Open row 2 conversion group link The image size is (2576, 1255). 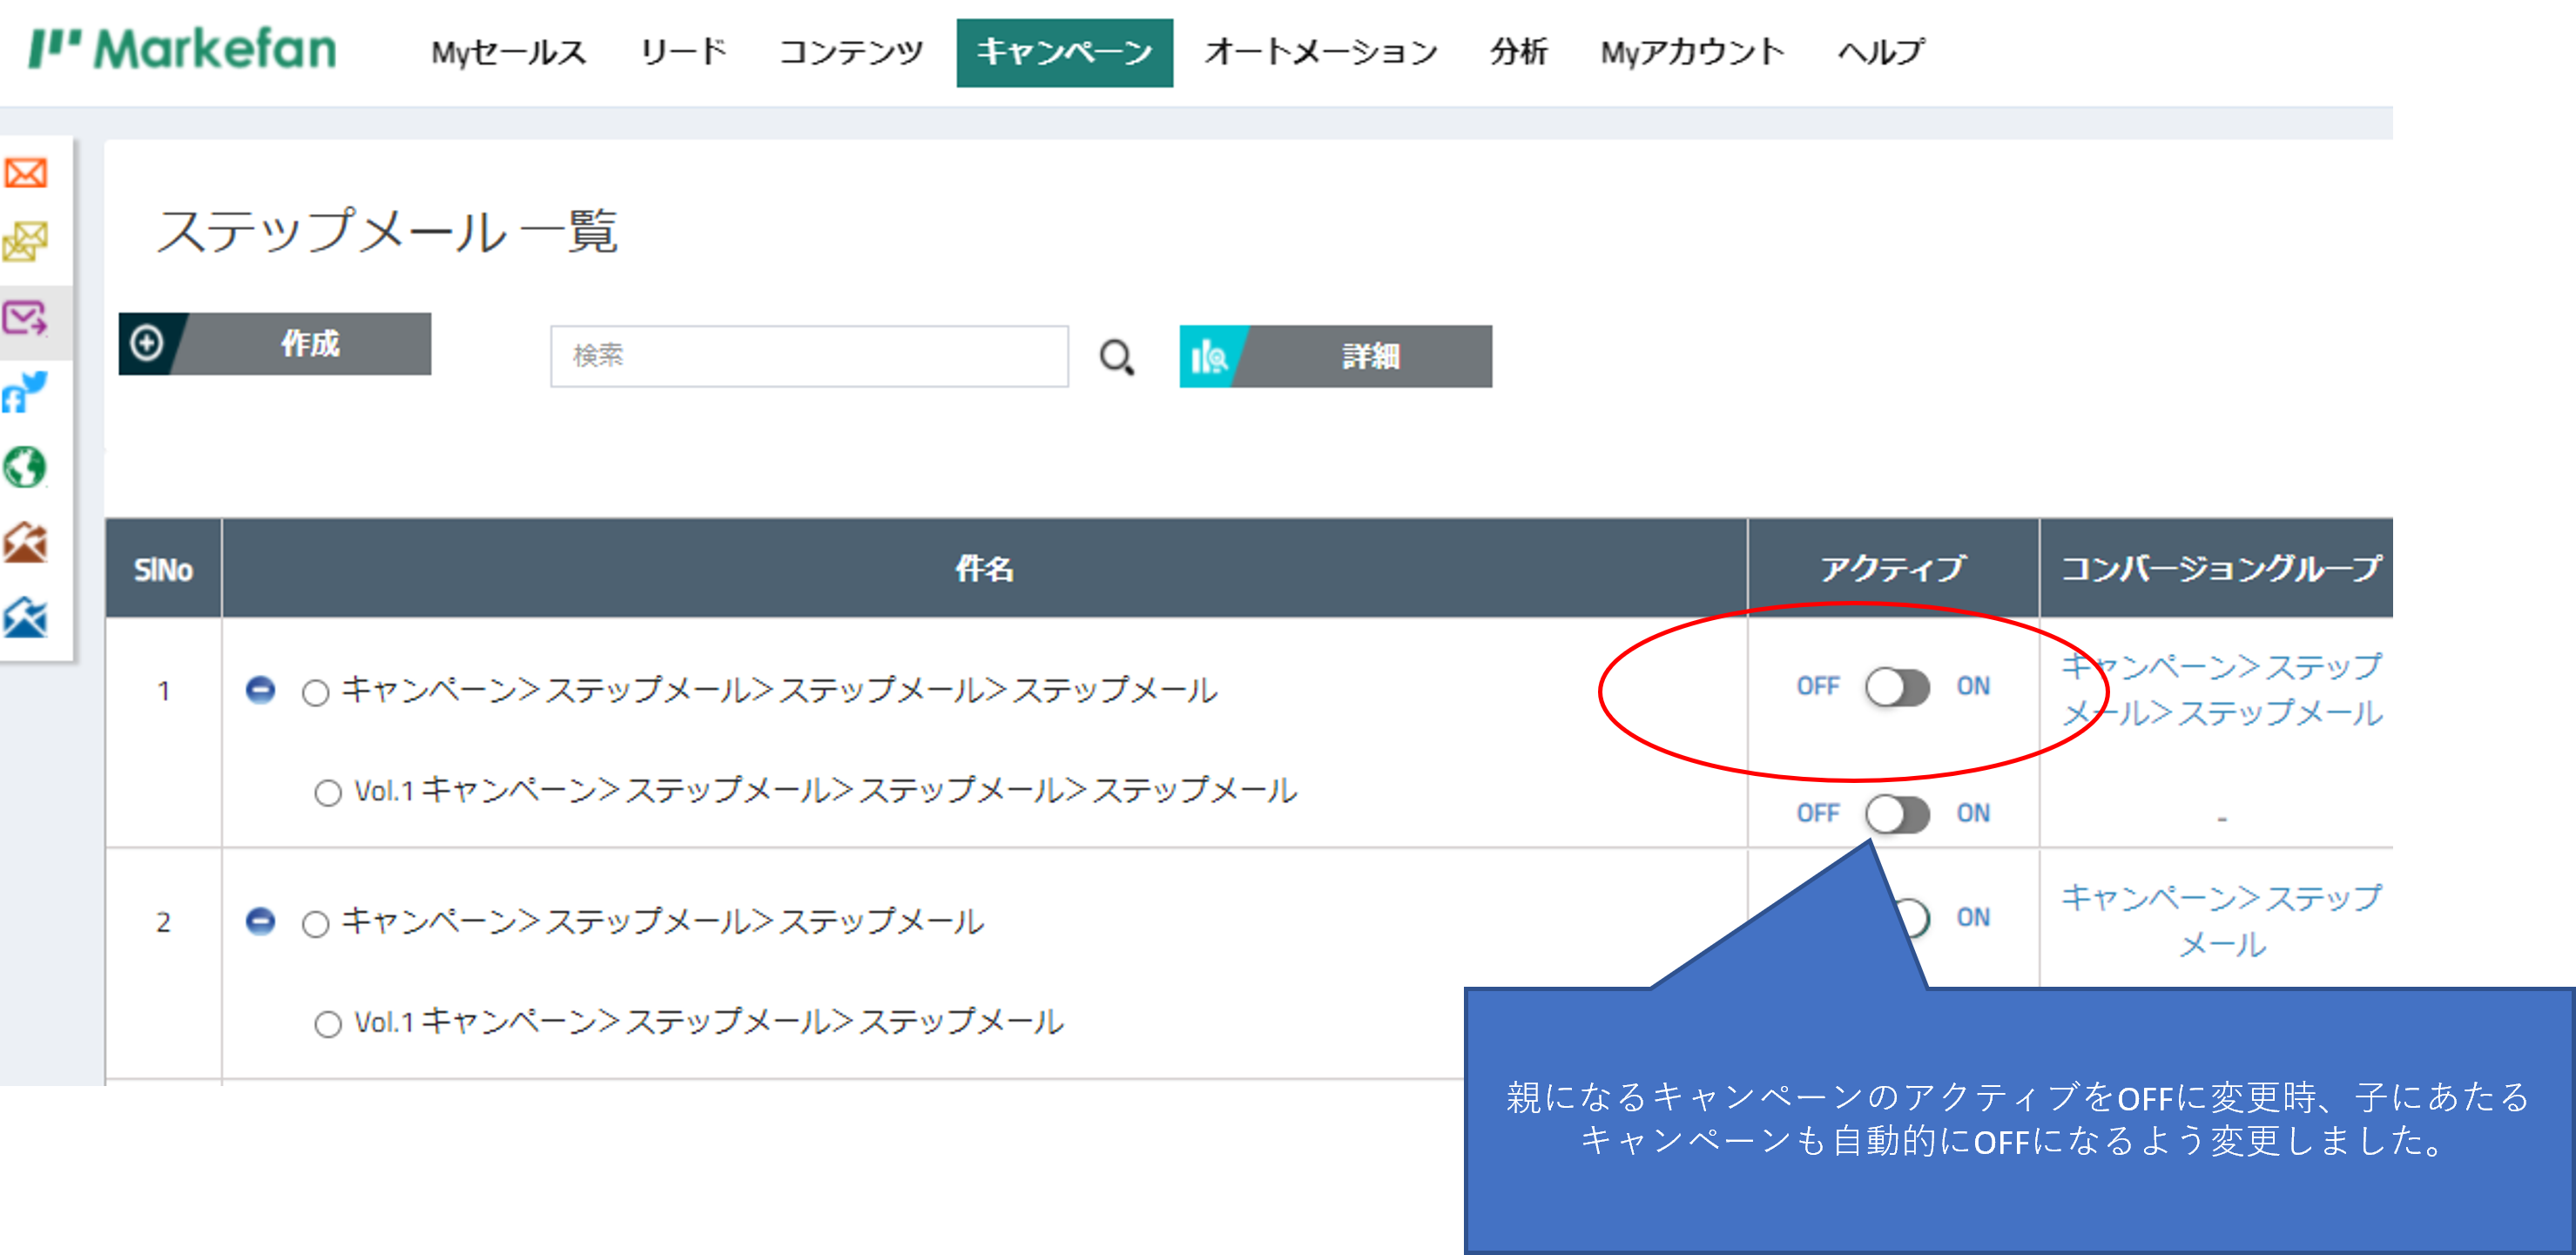click(x=2221, y=921)
